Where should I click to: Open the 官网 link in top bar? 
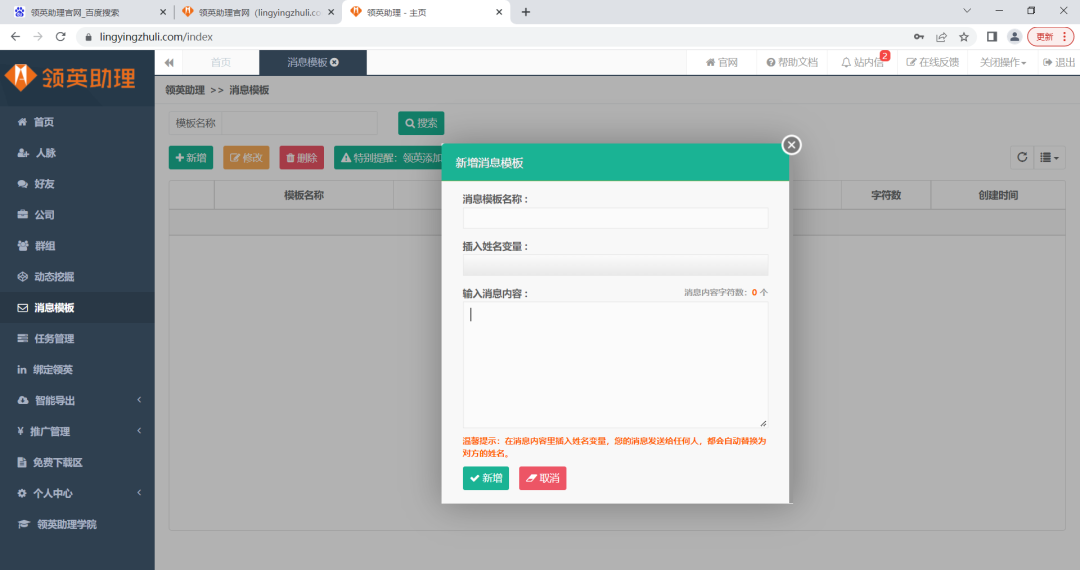(x=722, y=63)
